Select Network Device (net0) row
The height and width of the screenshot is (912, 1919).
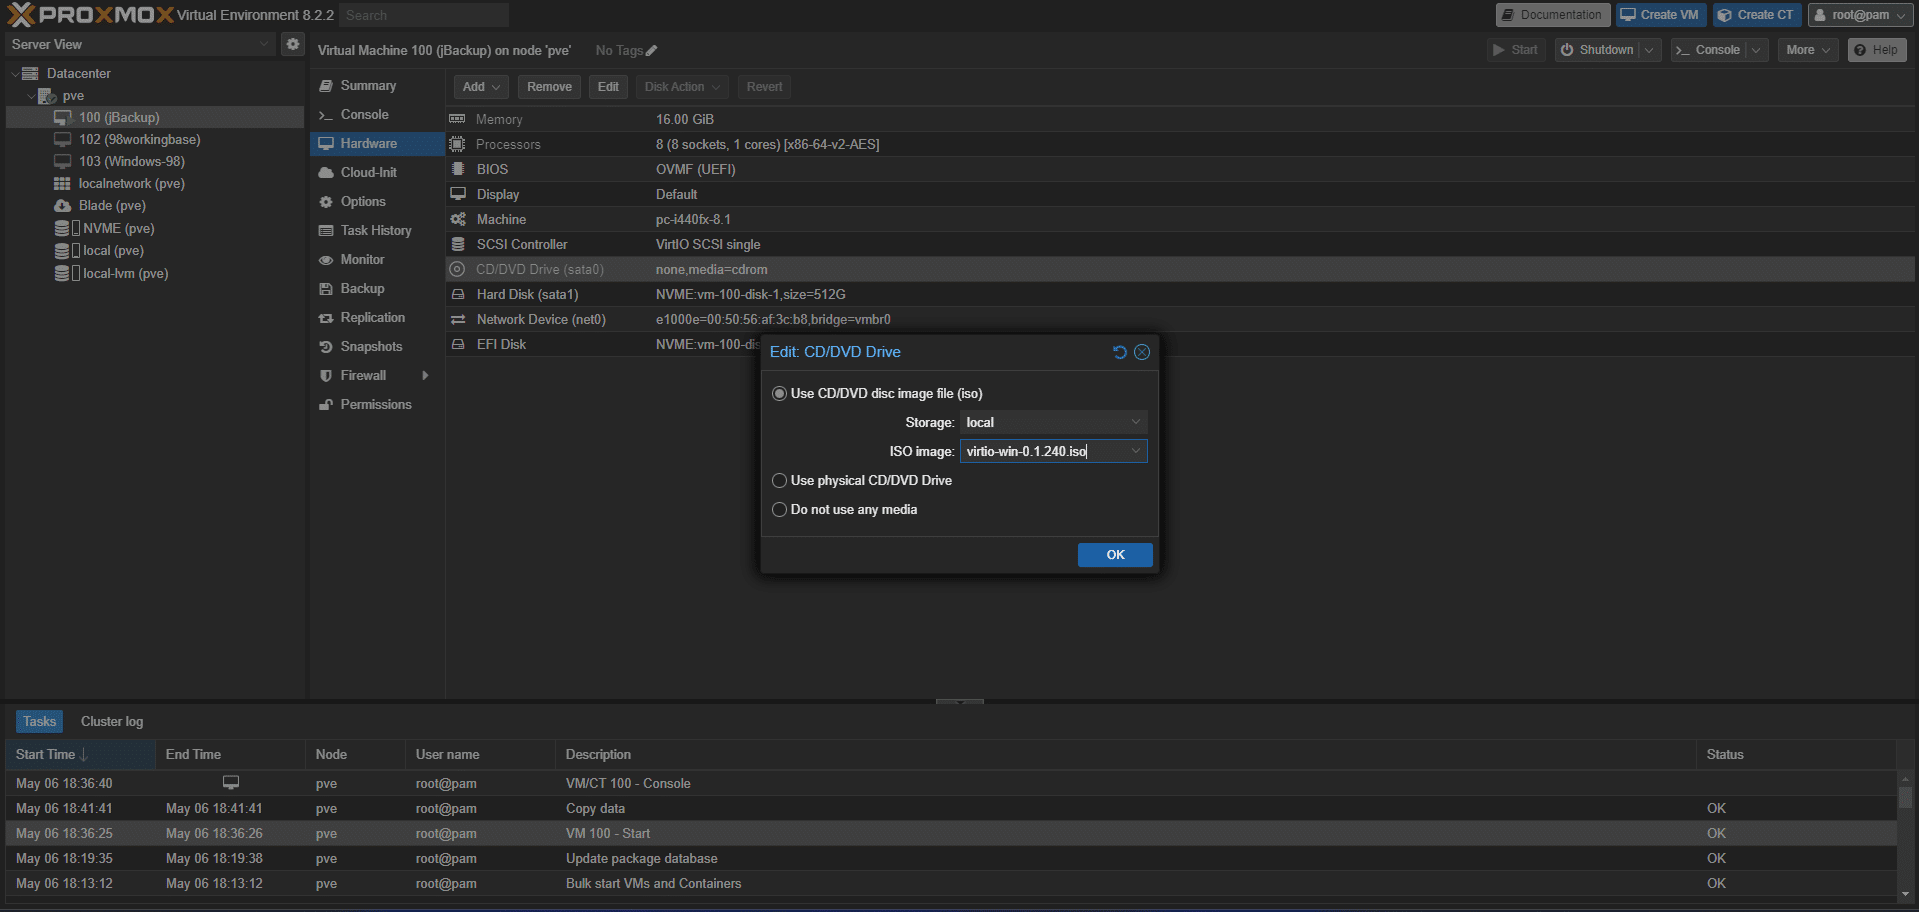1180,319
